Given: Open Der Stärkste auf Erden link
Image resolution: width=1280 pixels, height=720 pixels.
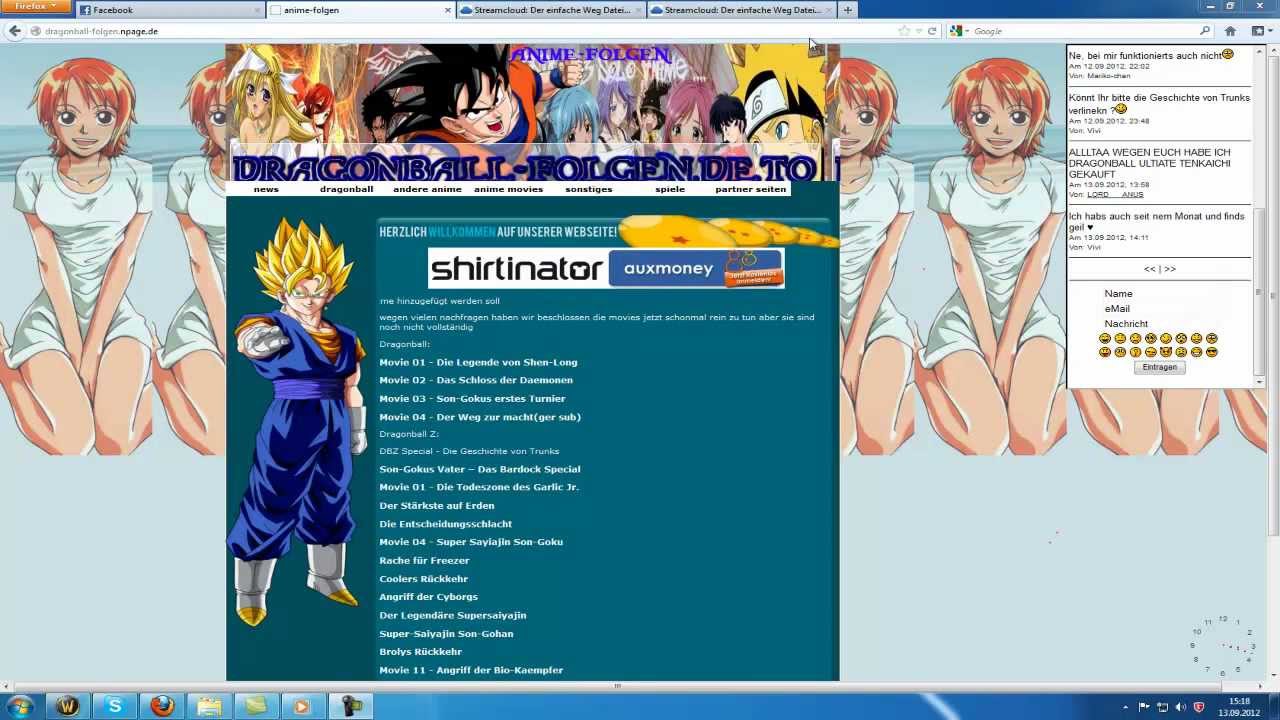Looking at the screenshot, I should click(436, 506).
